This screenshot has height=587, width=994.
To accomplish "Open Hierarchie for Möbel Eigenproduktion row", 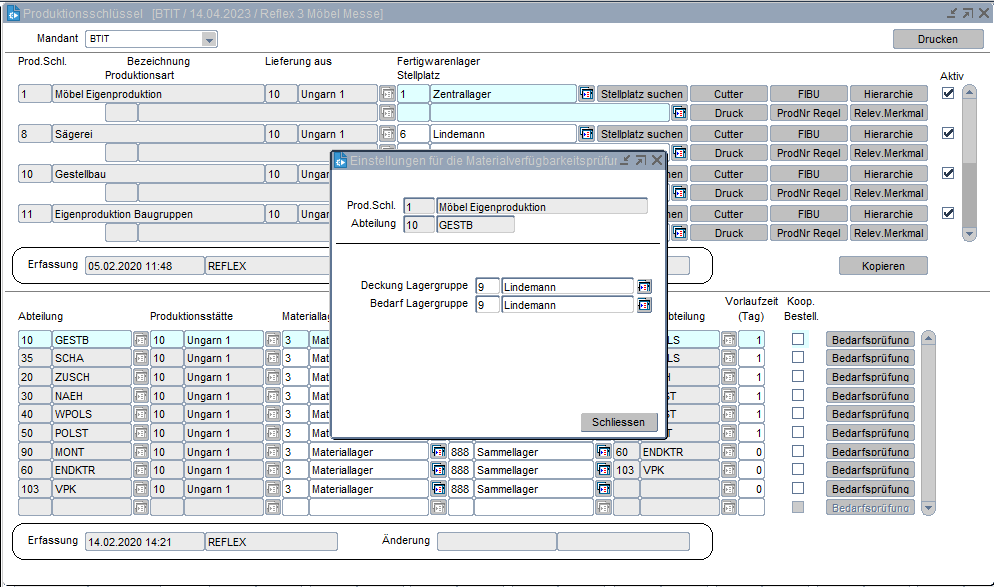I will pos(888,94).
